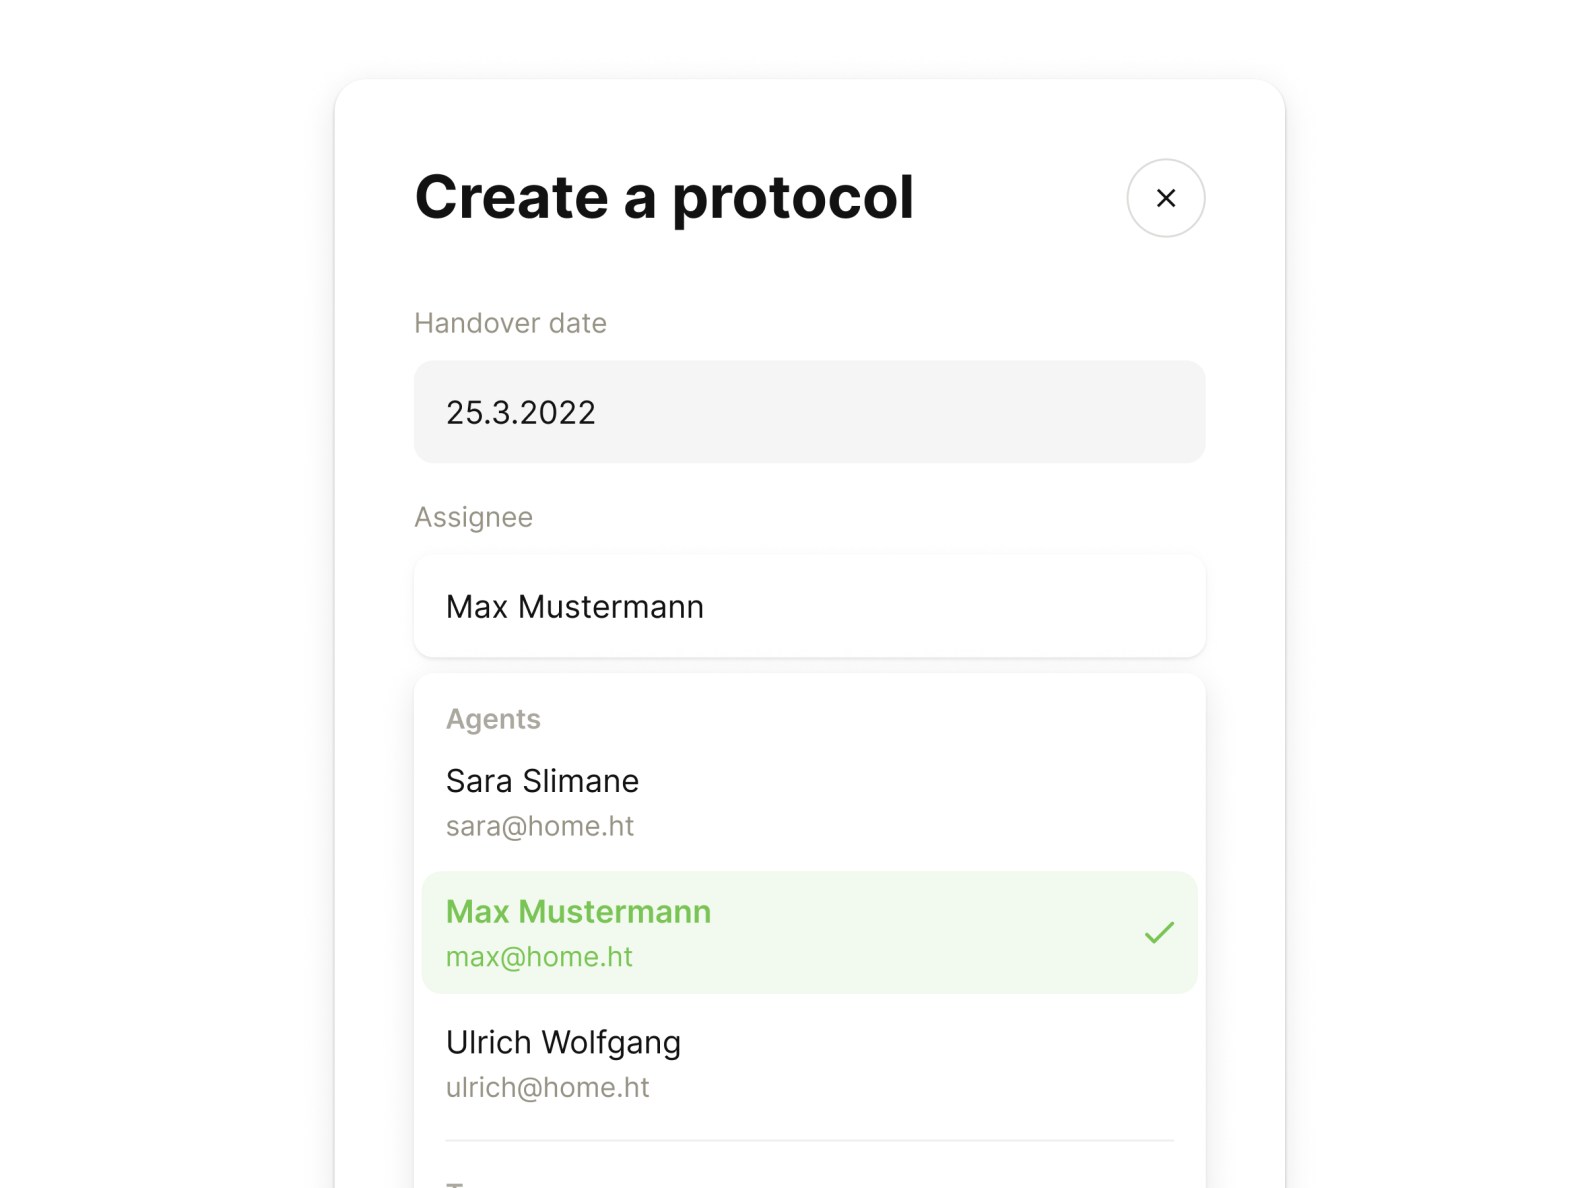Click the ulrich@home.ht email text

click(x=548, y=1088)
